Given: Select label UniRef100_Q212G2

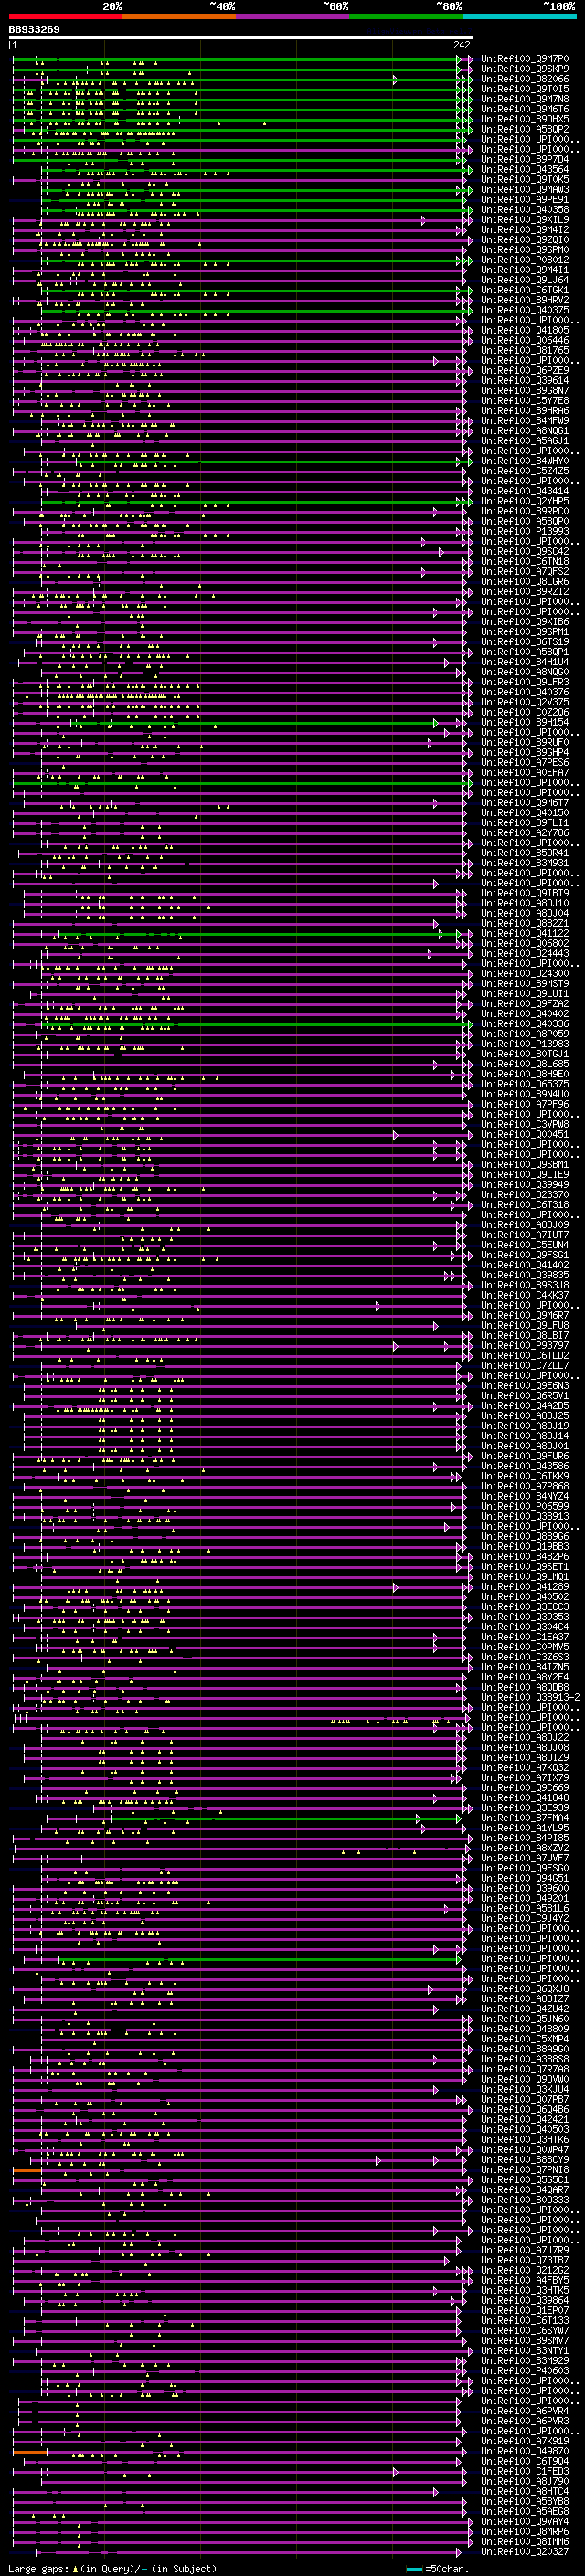Looking at the screenshot, I should coord(525,2270).
